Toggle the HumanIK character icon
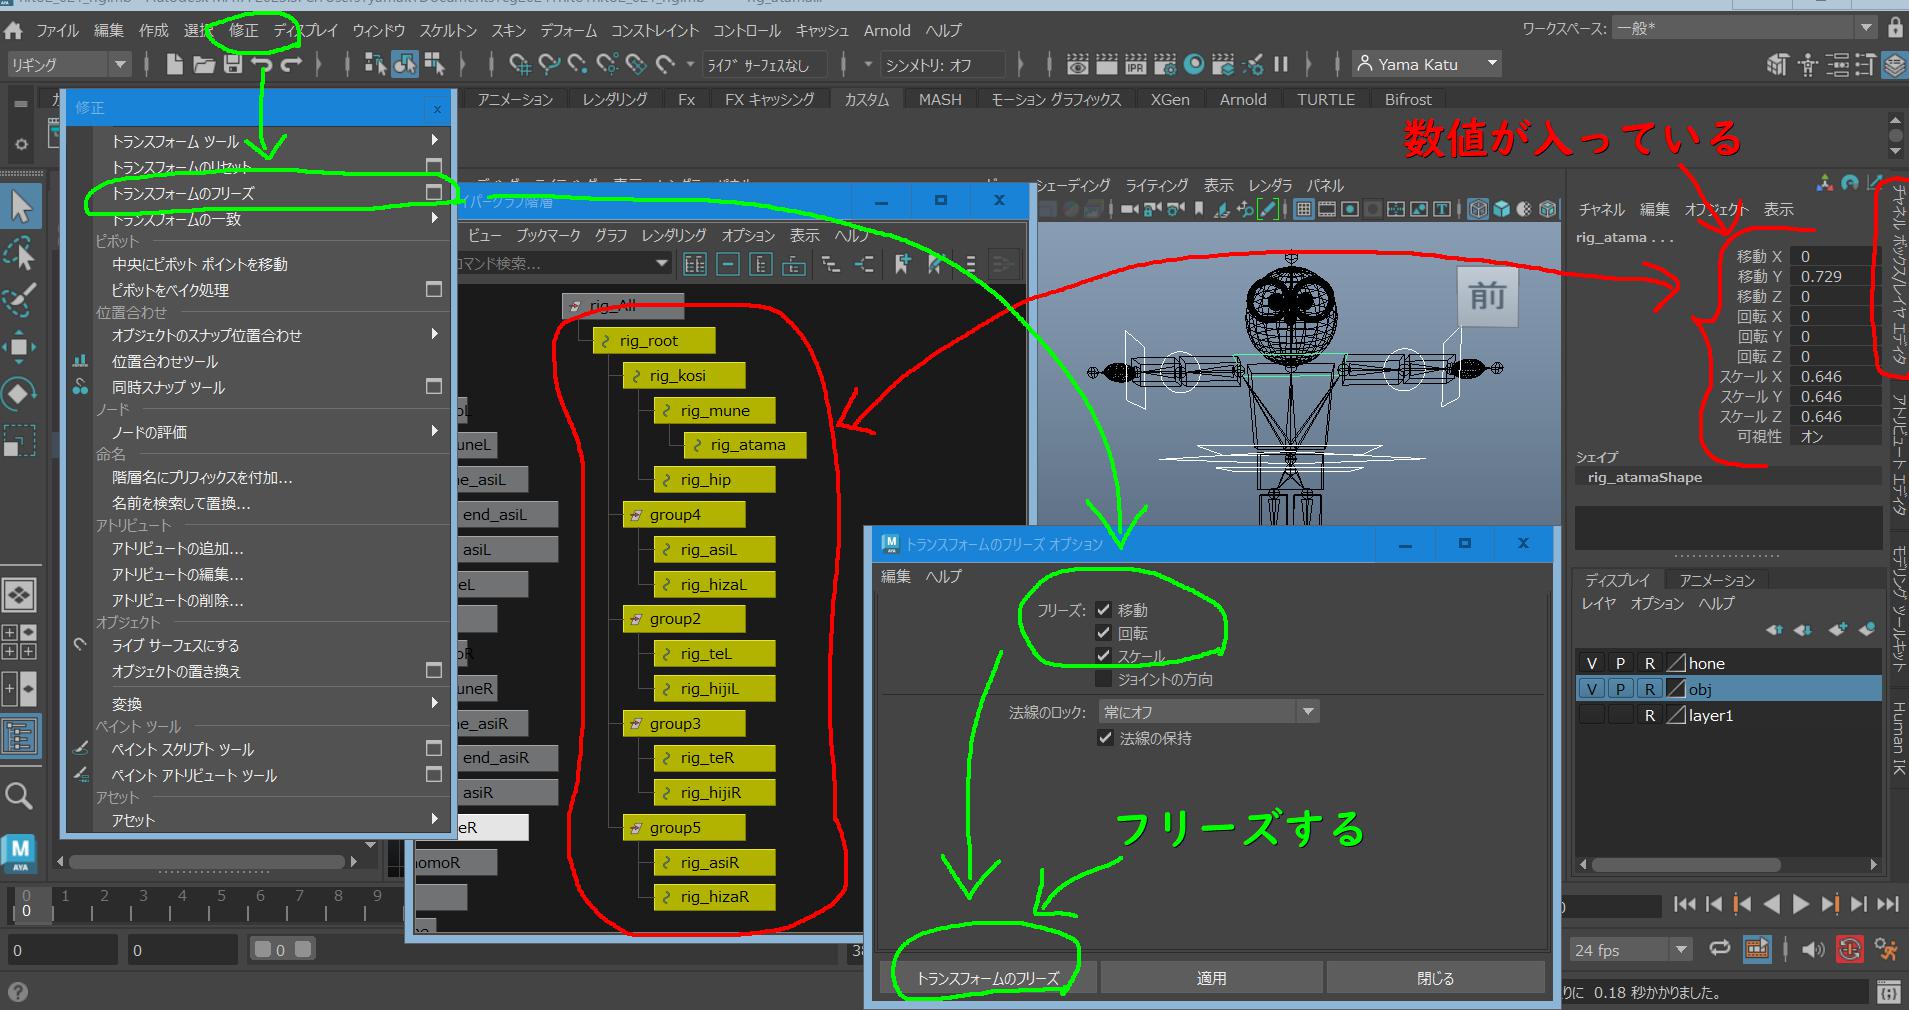This screenshot has width=1909, height=1010. [1808, 65]
